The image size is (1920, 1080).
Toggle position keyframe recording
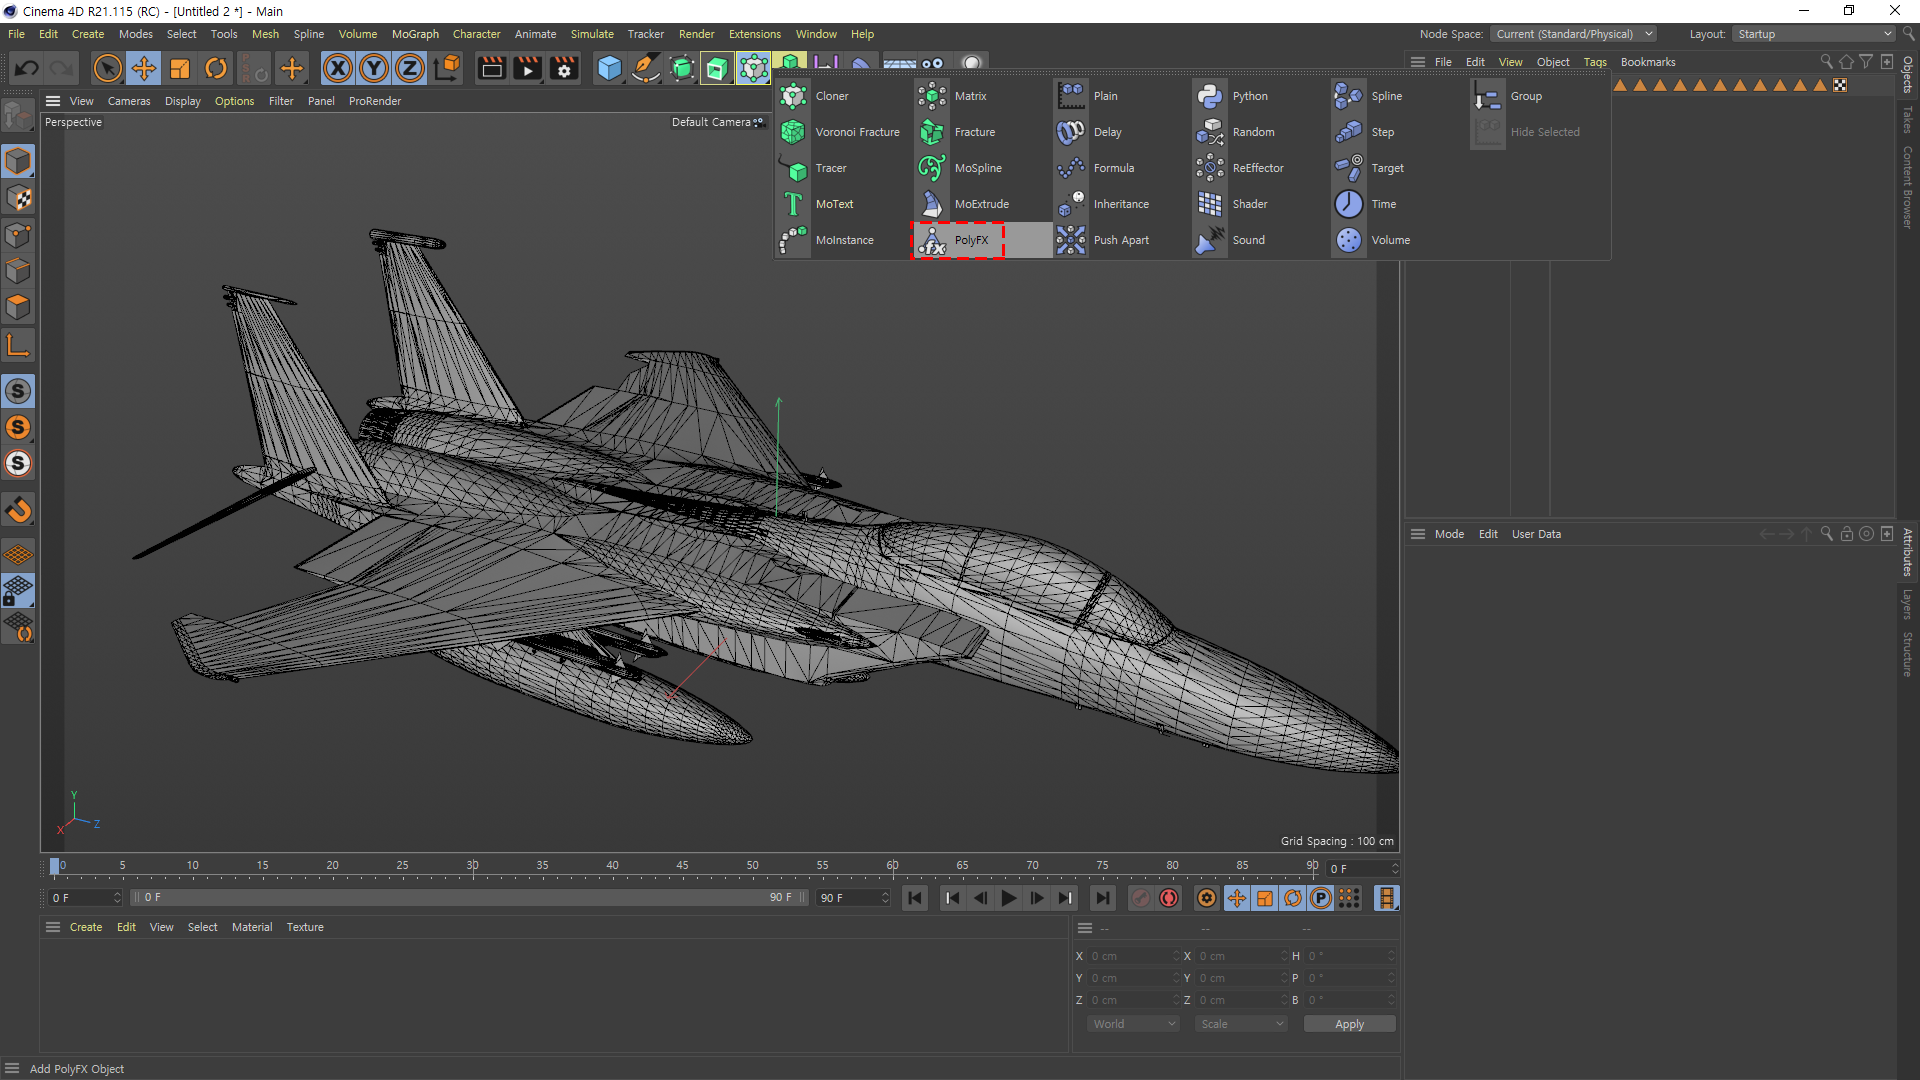click(1237, 898)
